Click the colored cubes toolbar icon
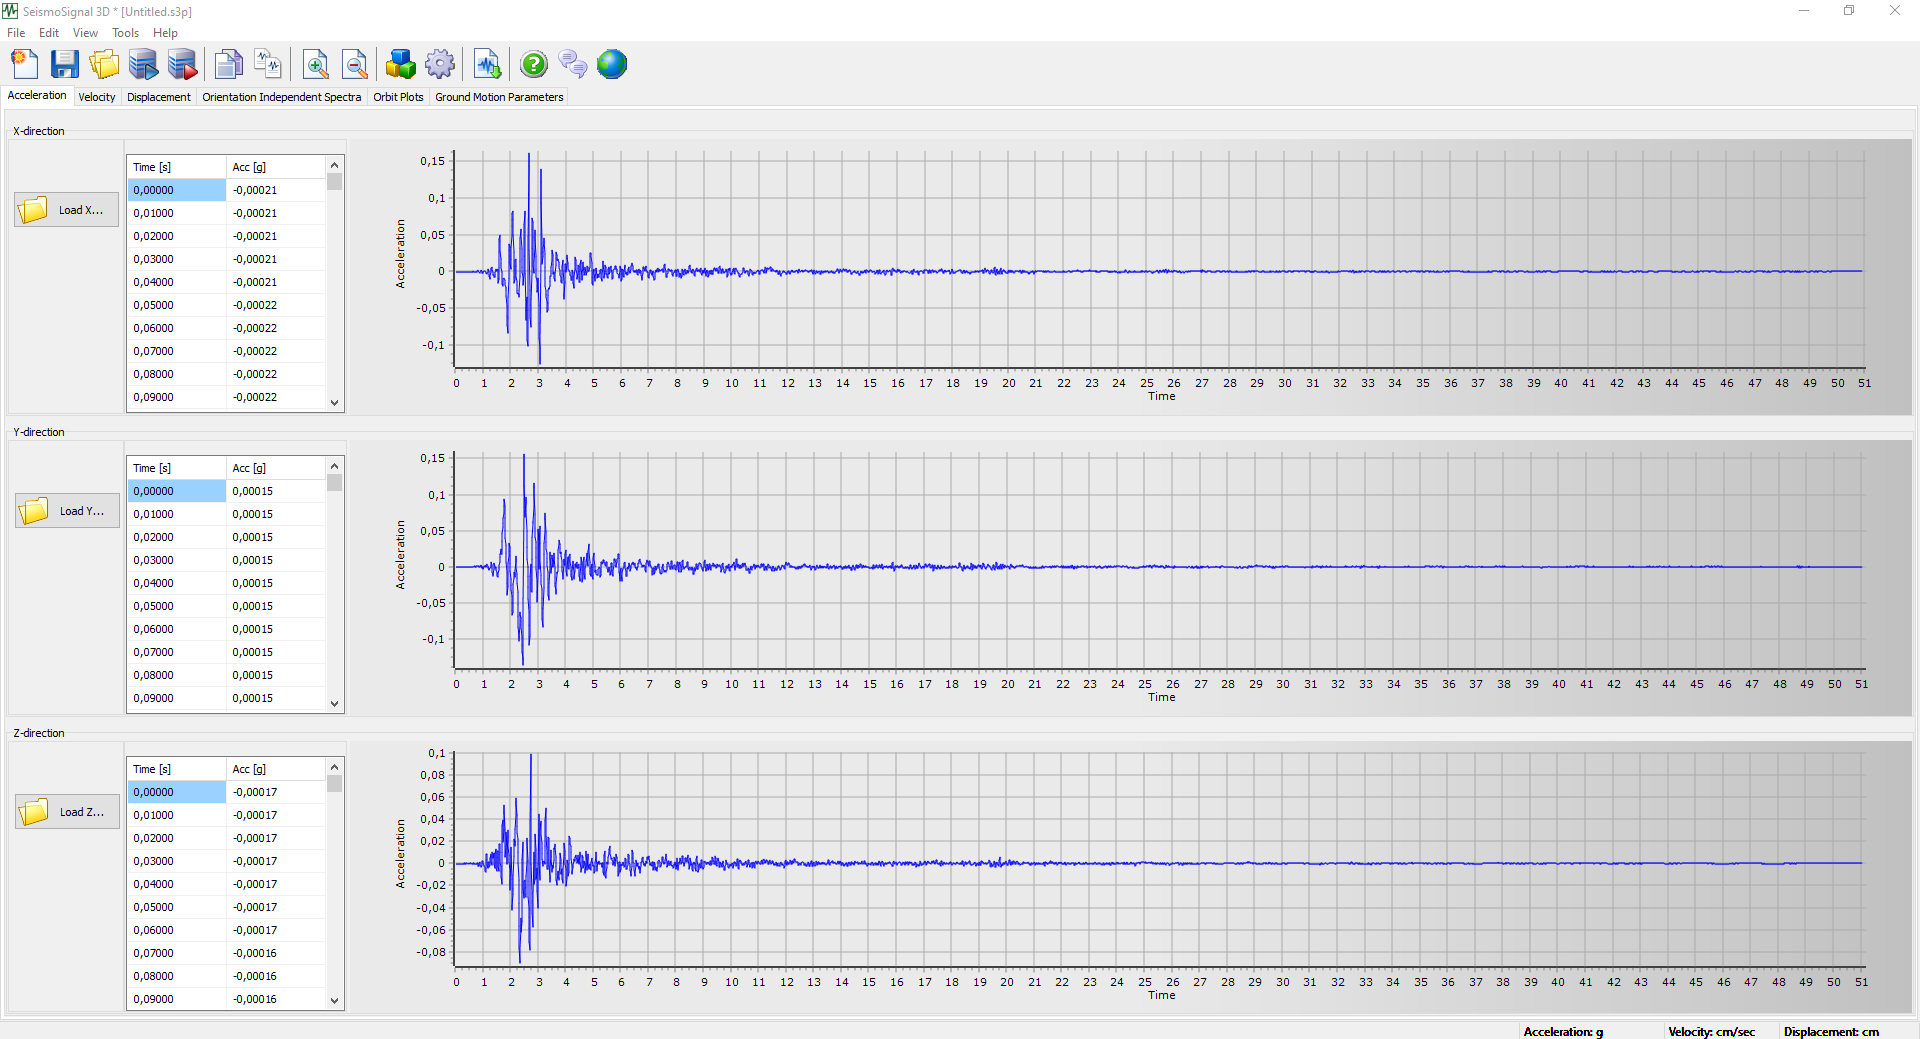 click(400, 65)
